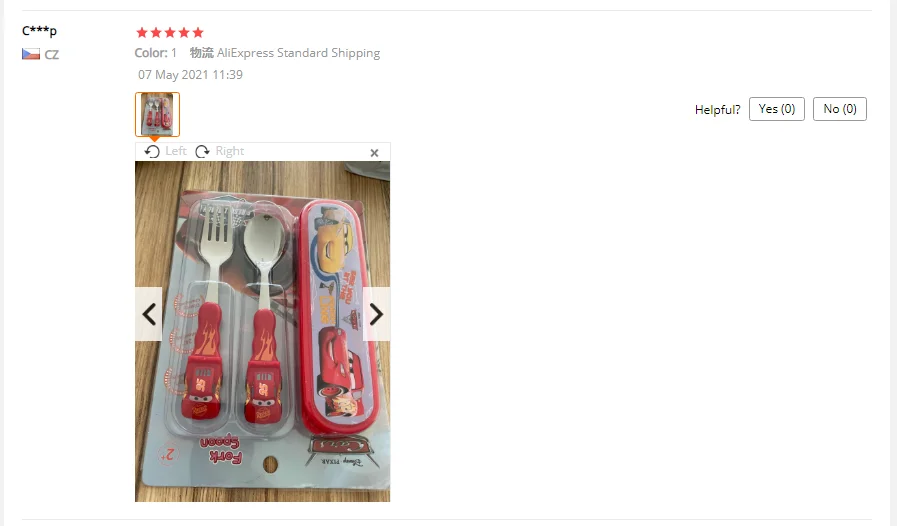Click the first red rating star
The image size is (897, 526).
coord(142,33)
